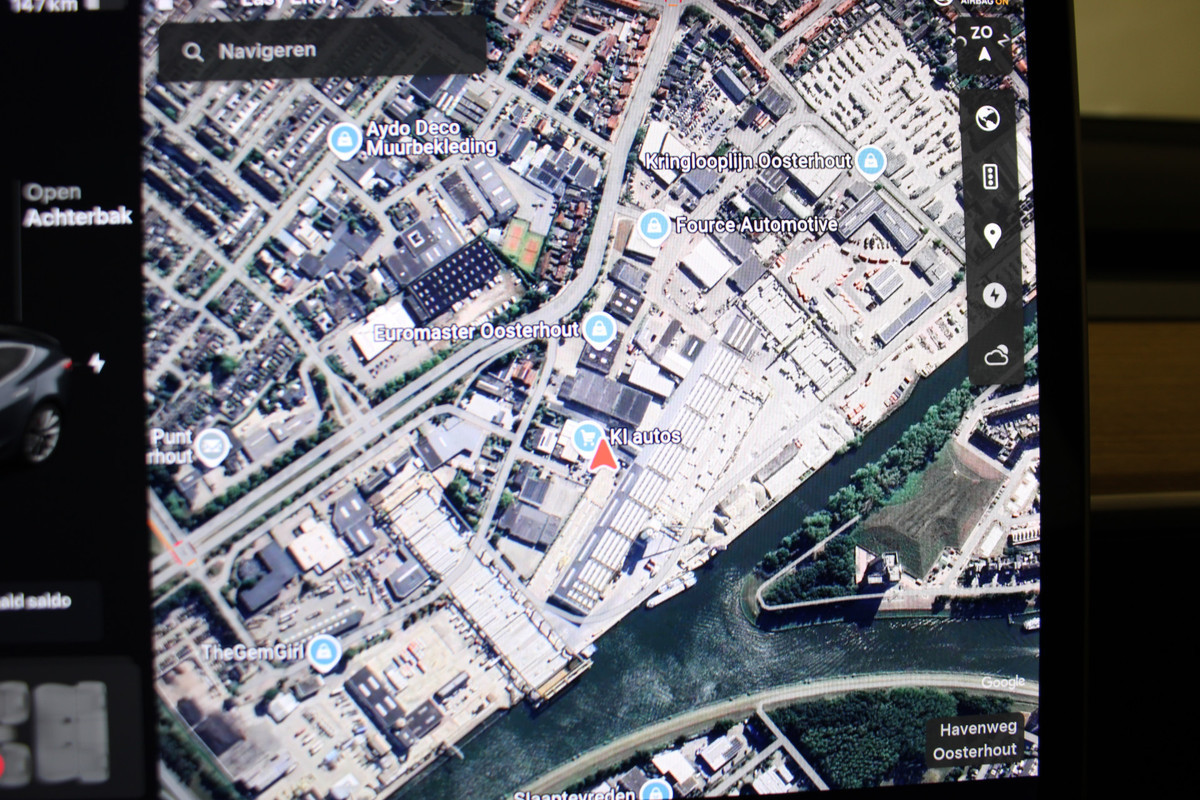Screen dimensions: 1200x800
Task: Toggle satellite view with globe icon
Action: coord(988,120)
